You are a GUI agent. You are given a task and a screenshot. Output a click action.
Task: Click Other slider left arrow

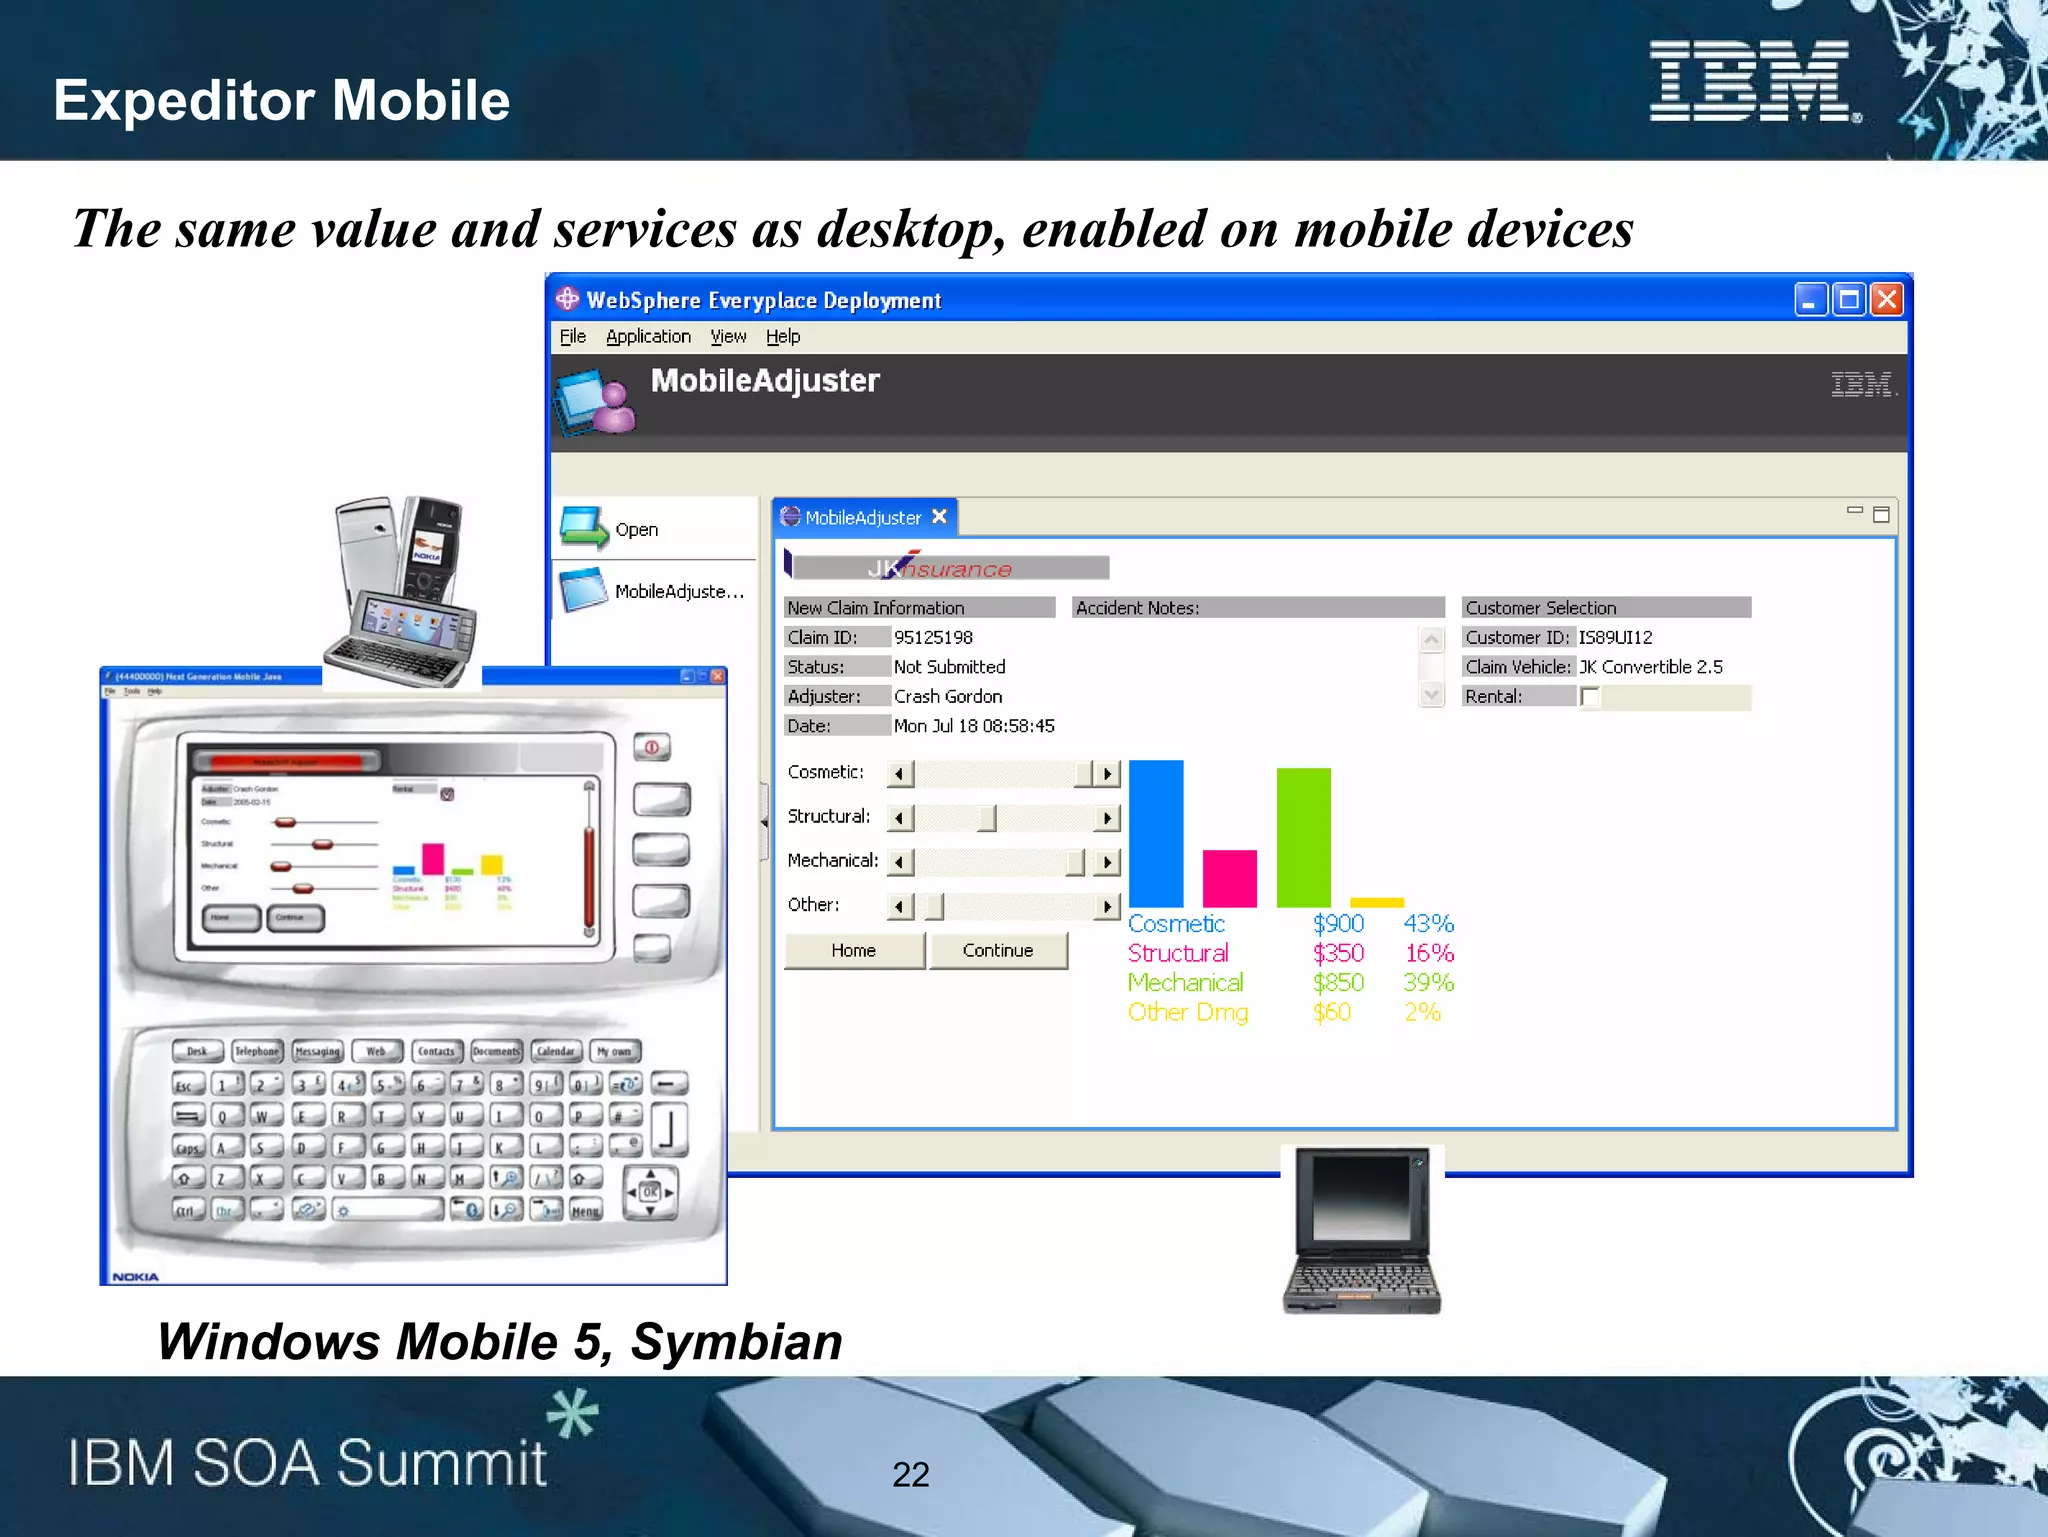(x=900, y=907)
